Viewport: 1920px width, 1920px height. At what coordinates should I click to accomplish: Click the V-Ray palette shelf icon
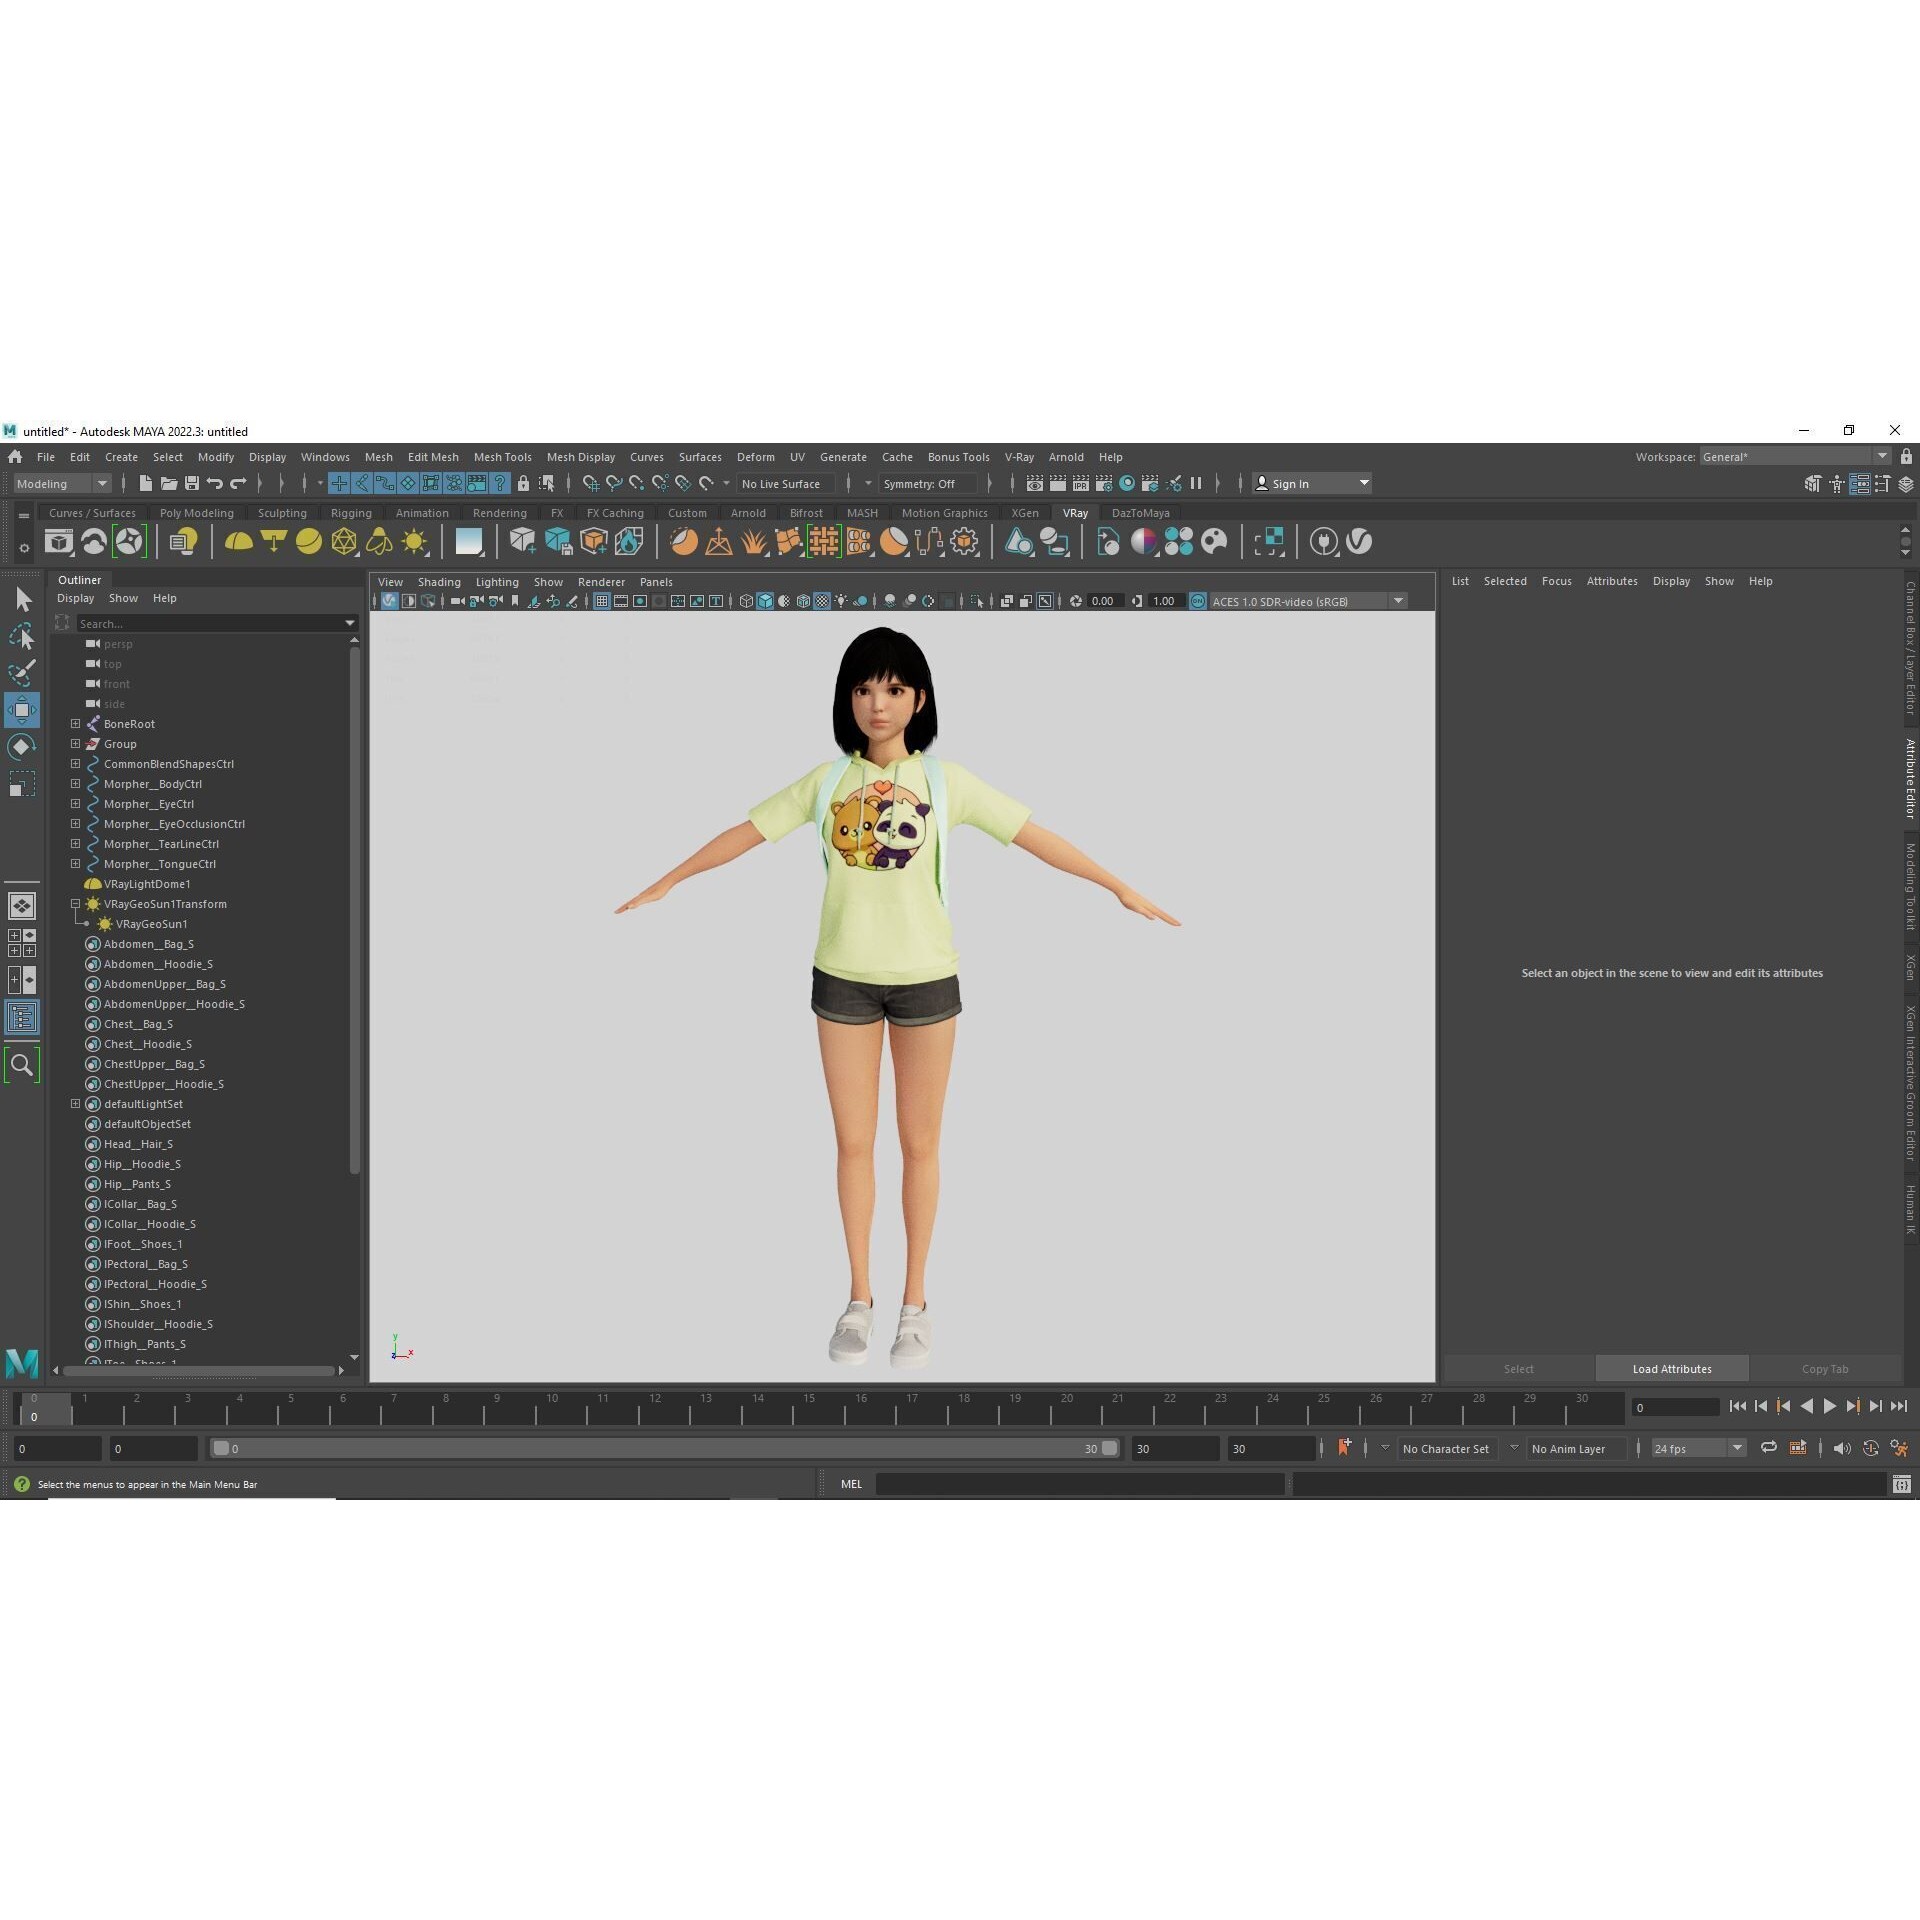coord(1214,542)
